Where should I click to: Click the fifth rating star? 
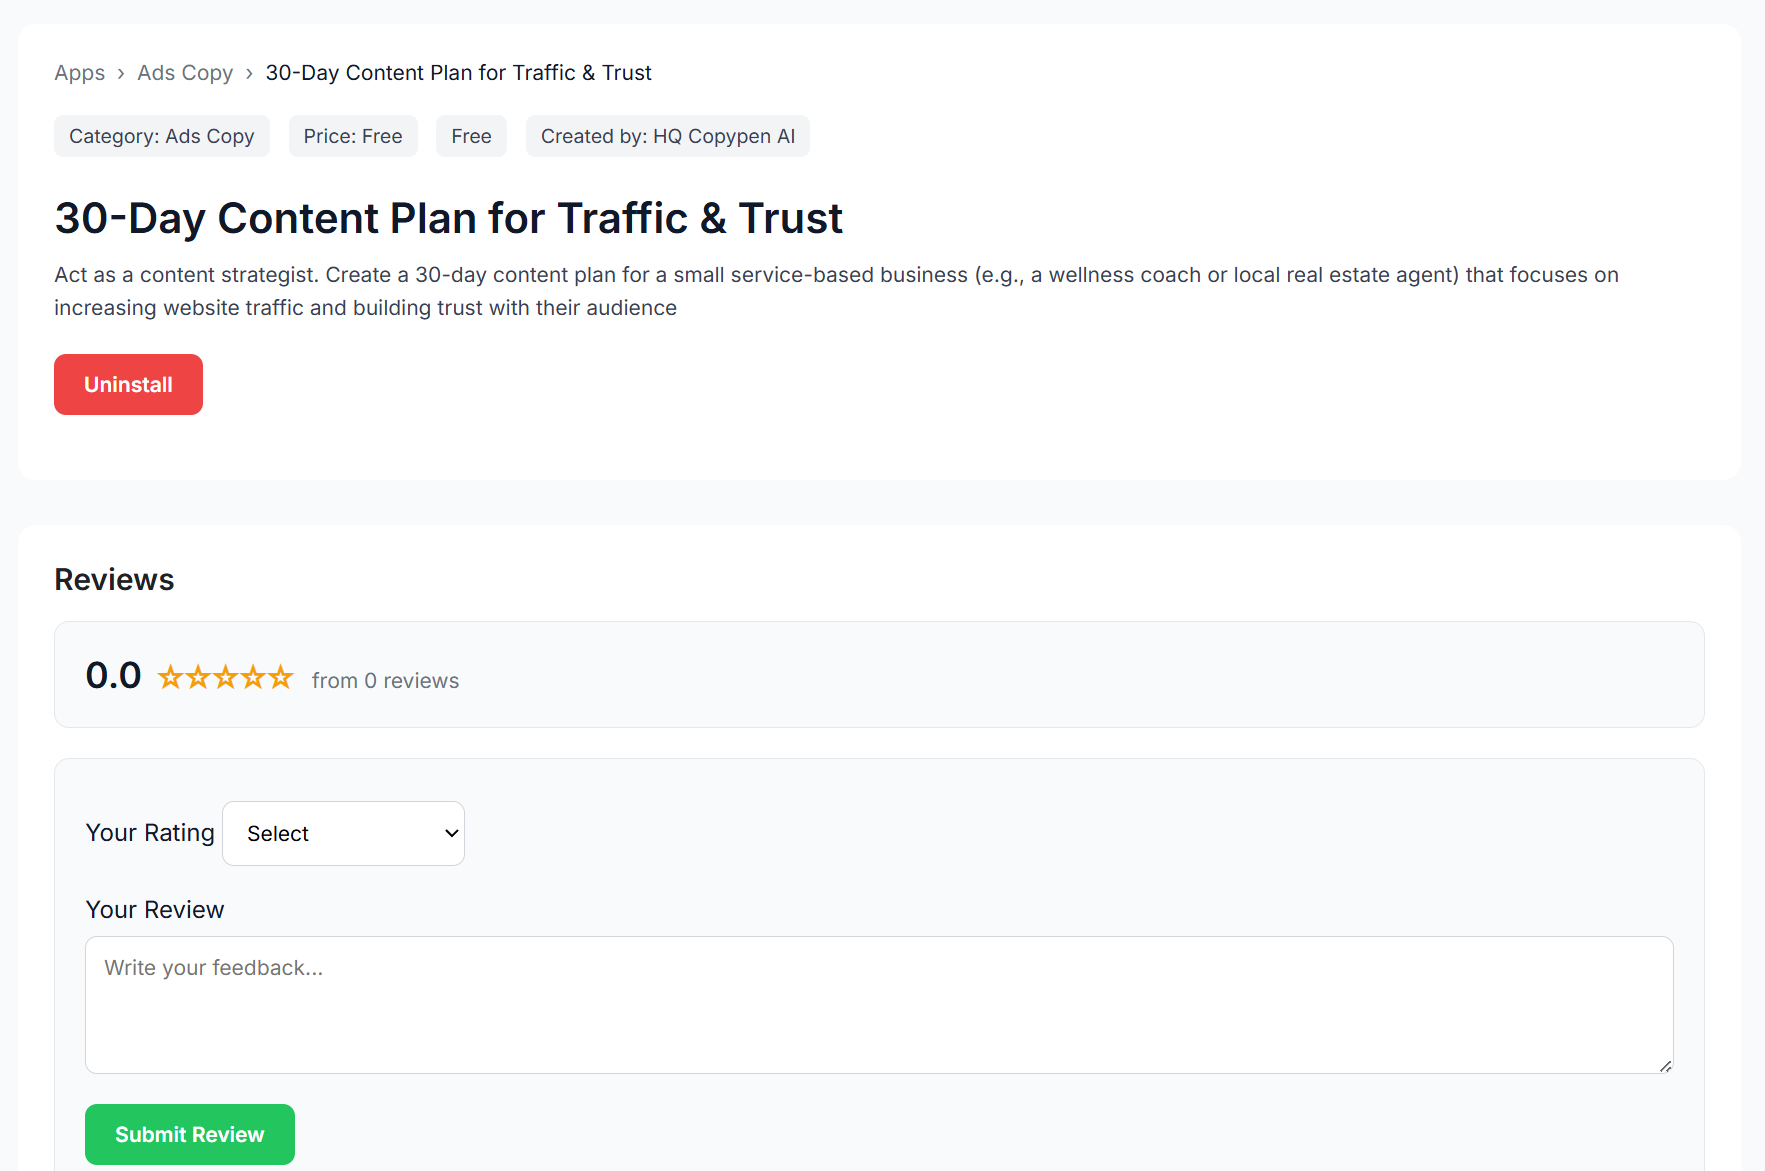(281, 676)
